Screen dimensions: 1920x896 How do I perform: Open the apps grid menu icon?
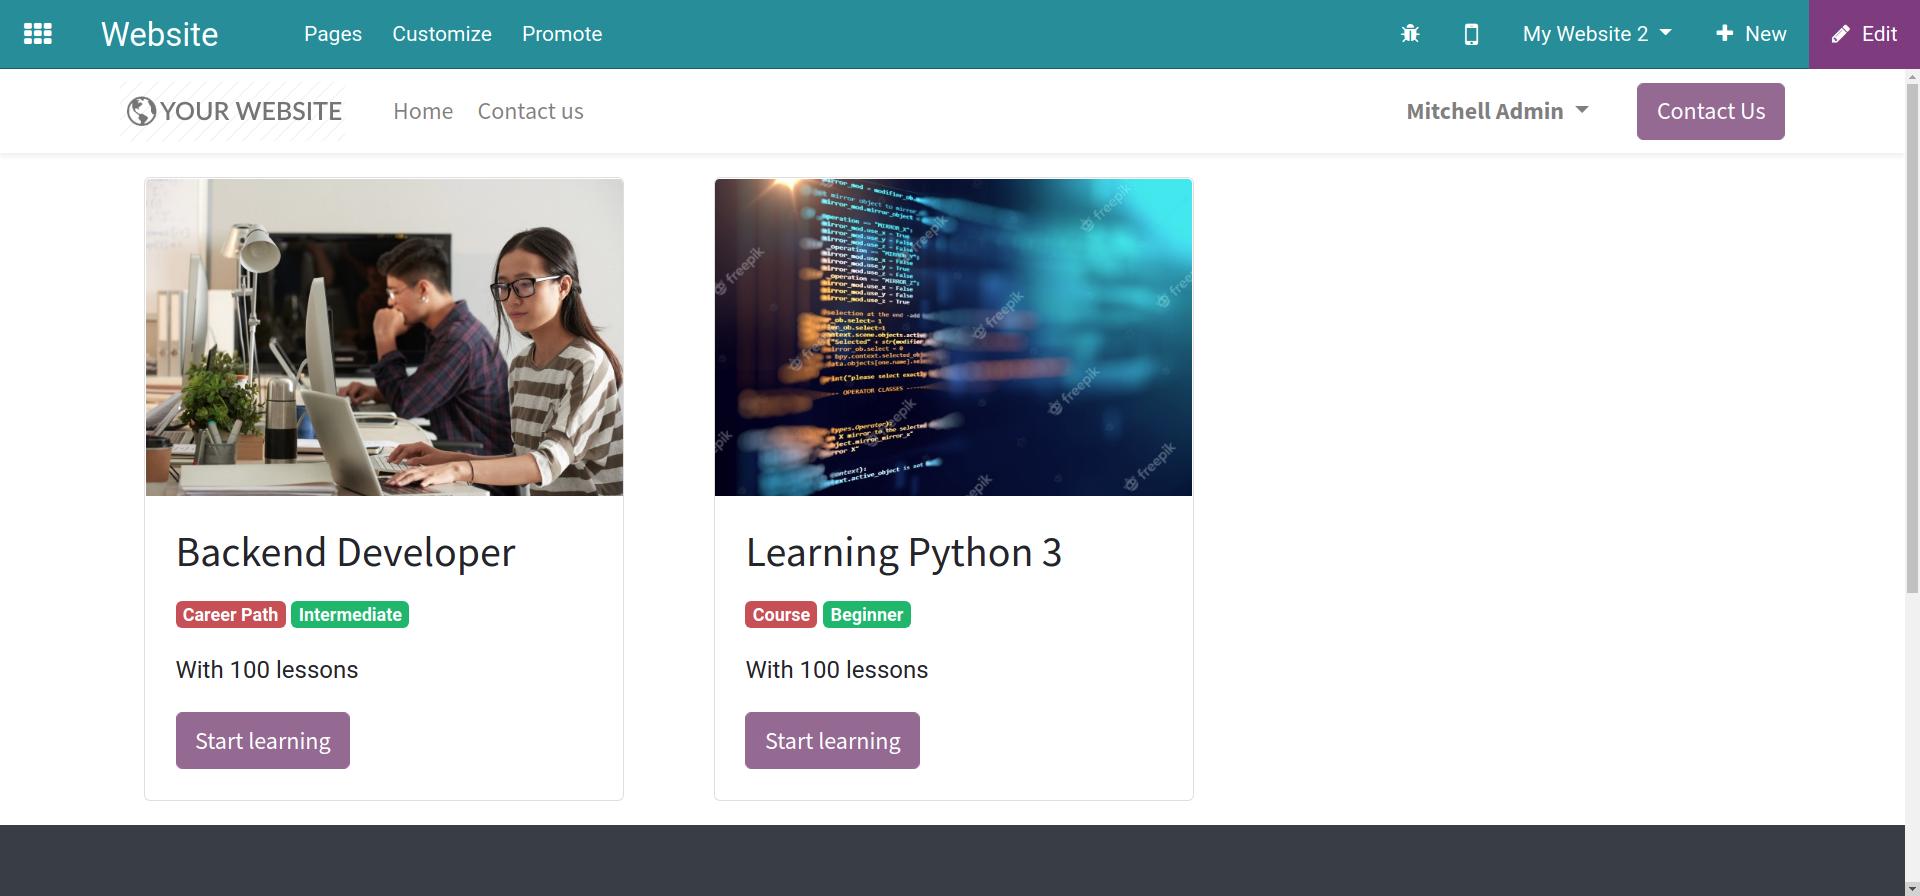click(x=38, y=34)
